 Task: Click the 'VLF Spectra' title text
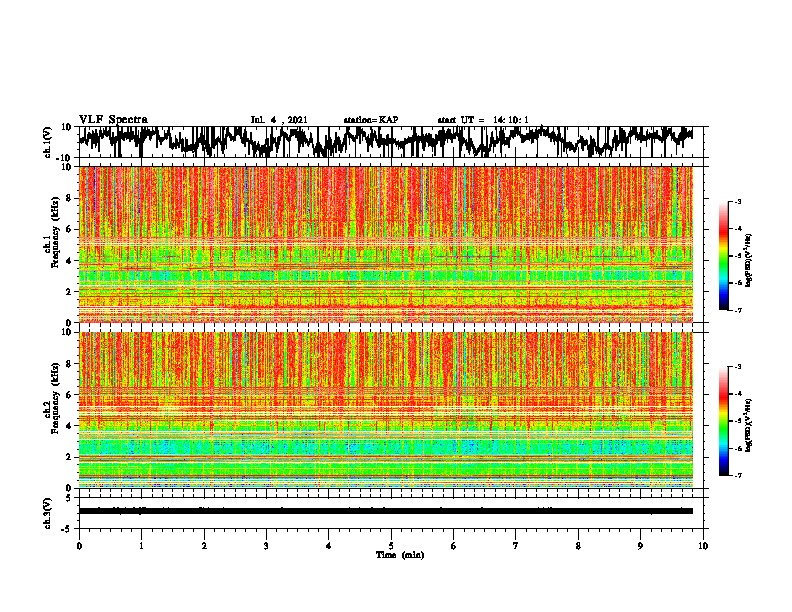click(113, 120)
